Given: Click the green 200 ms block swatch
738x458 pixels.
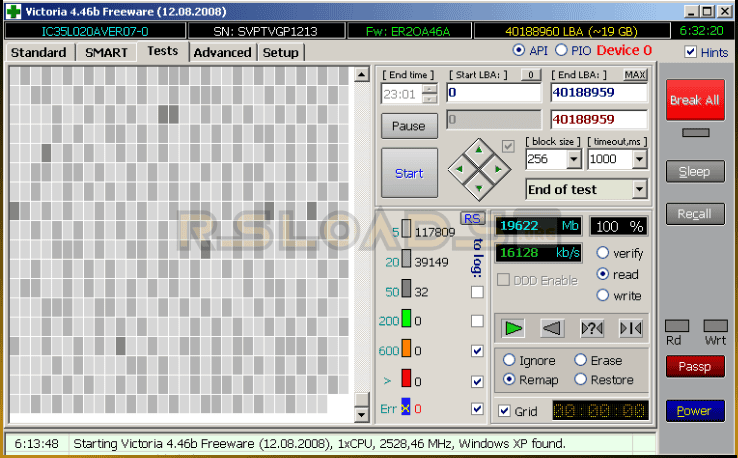Looking at the screenshot, I should coord(407,321).
